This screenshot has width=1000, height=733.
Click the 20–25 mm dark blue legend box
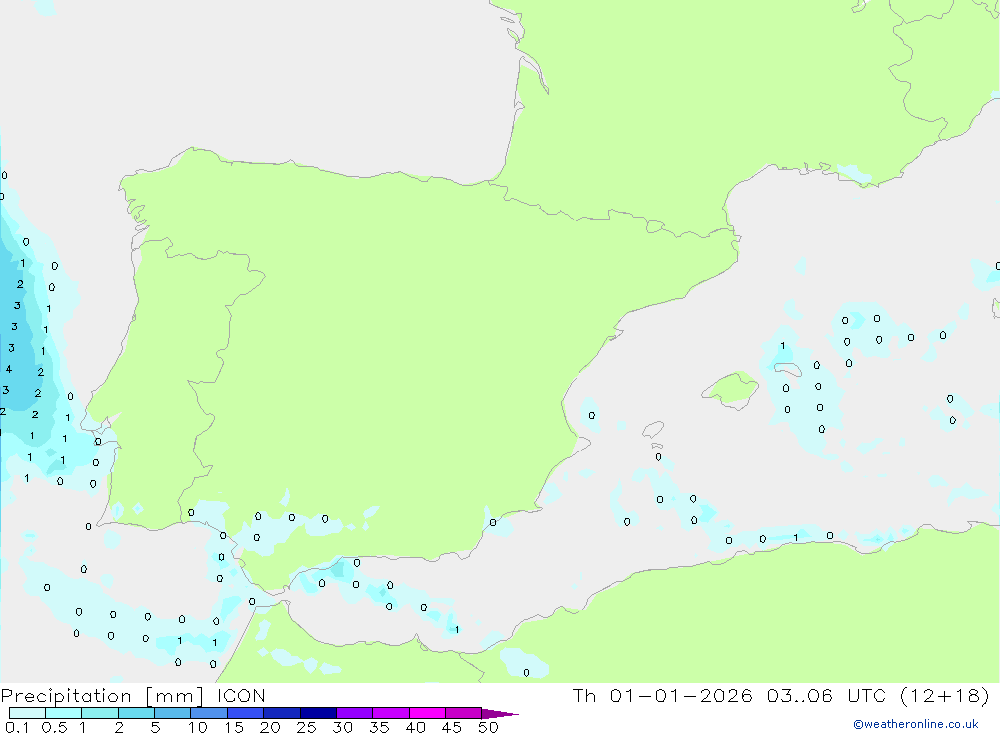282,713
